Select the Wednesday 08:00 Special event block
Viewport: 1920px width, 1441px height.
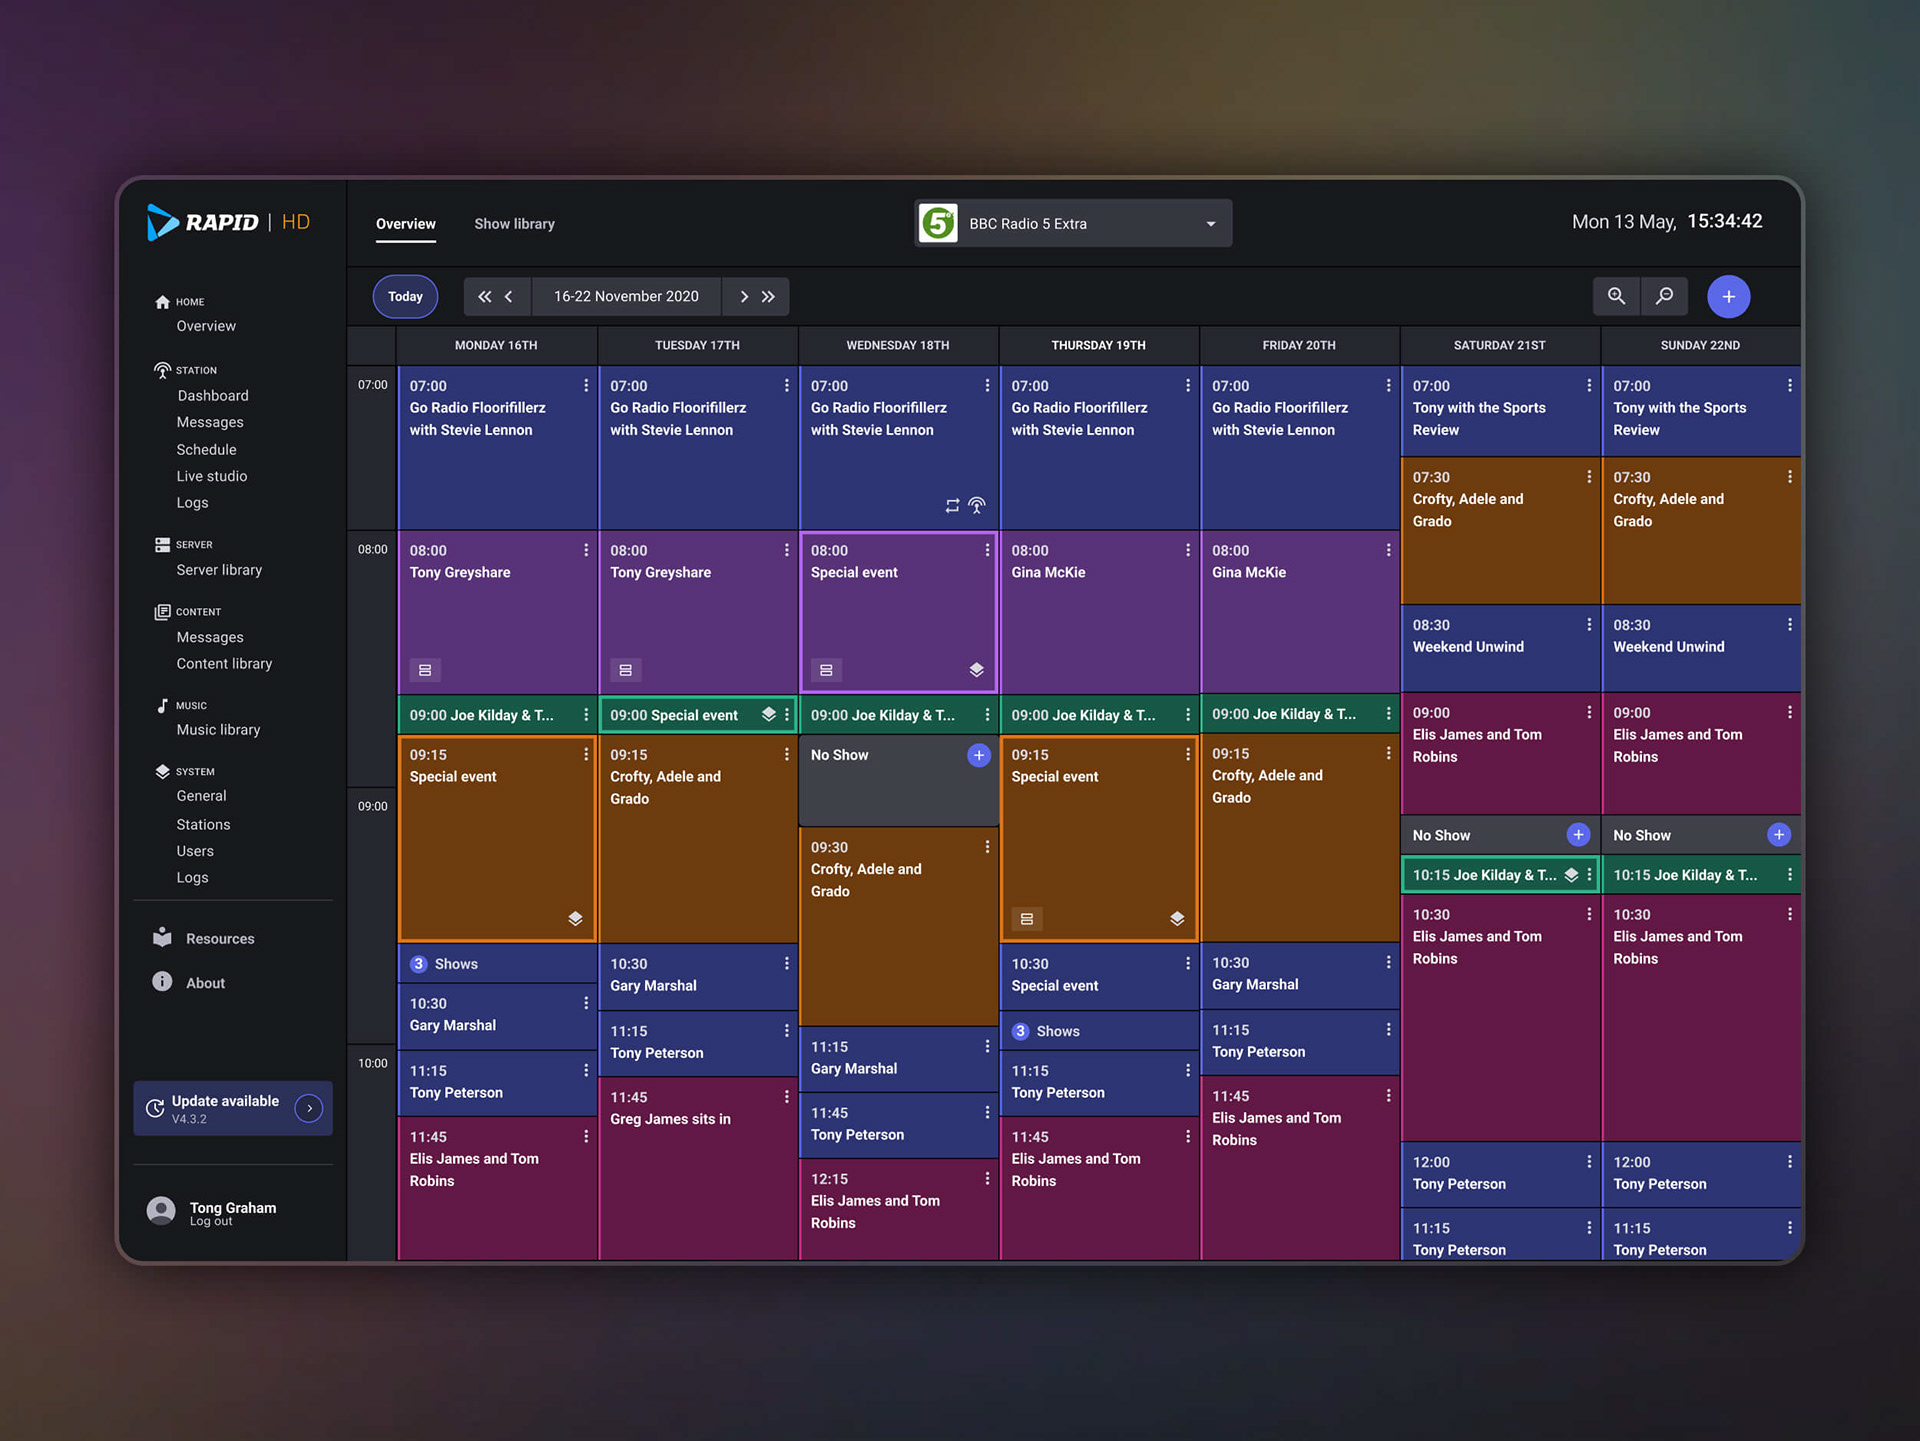pos(898,612)
